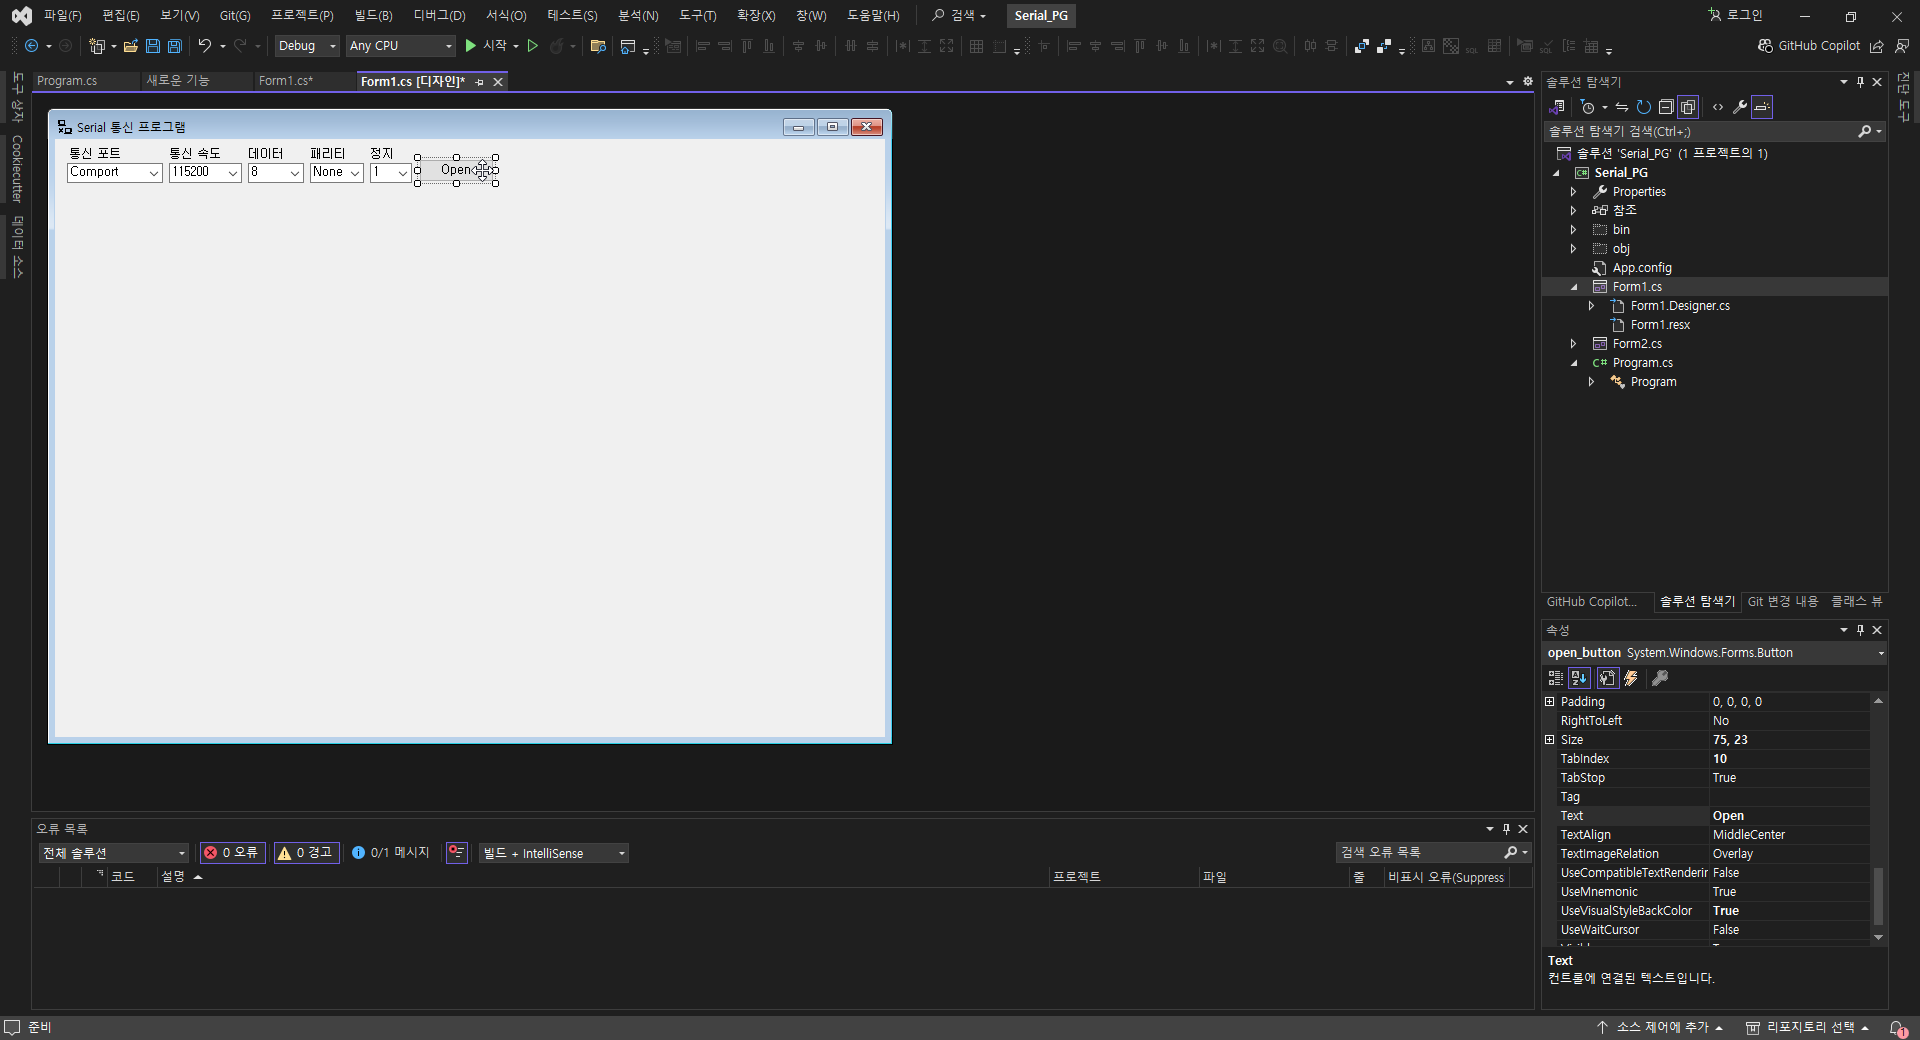Click the find in files folder icon

pos(598,46)
